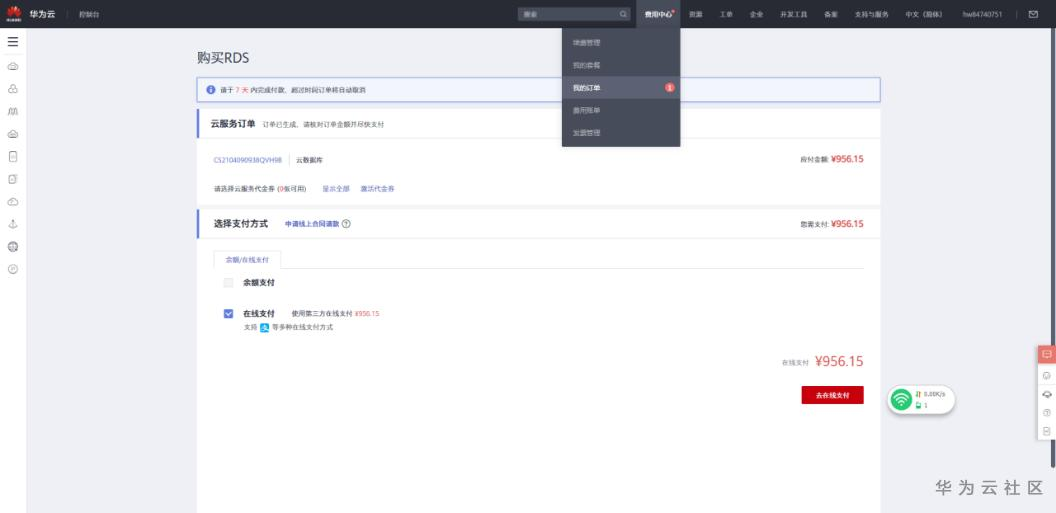Click the fourth circular icon on right panel
The width and height of the screenshot is (1056, 513).
pos(1047,413)
